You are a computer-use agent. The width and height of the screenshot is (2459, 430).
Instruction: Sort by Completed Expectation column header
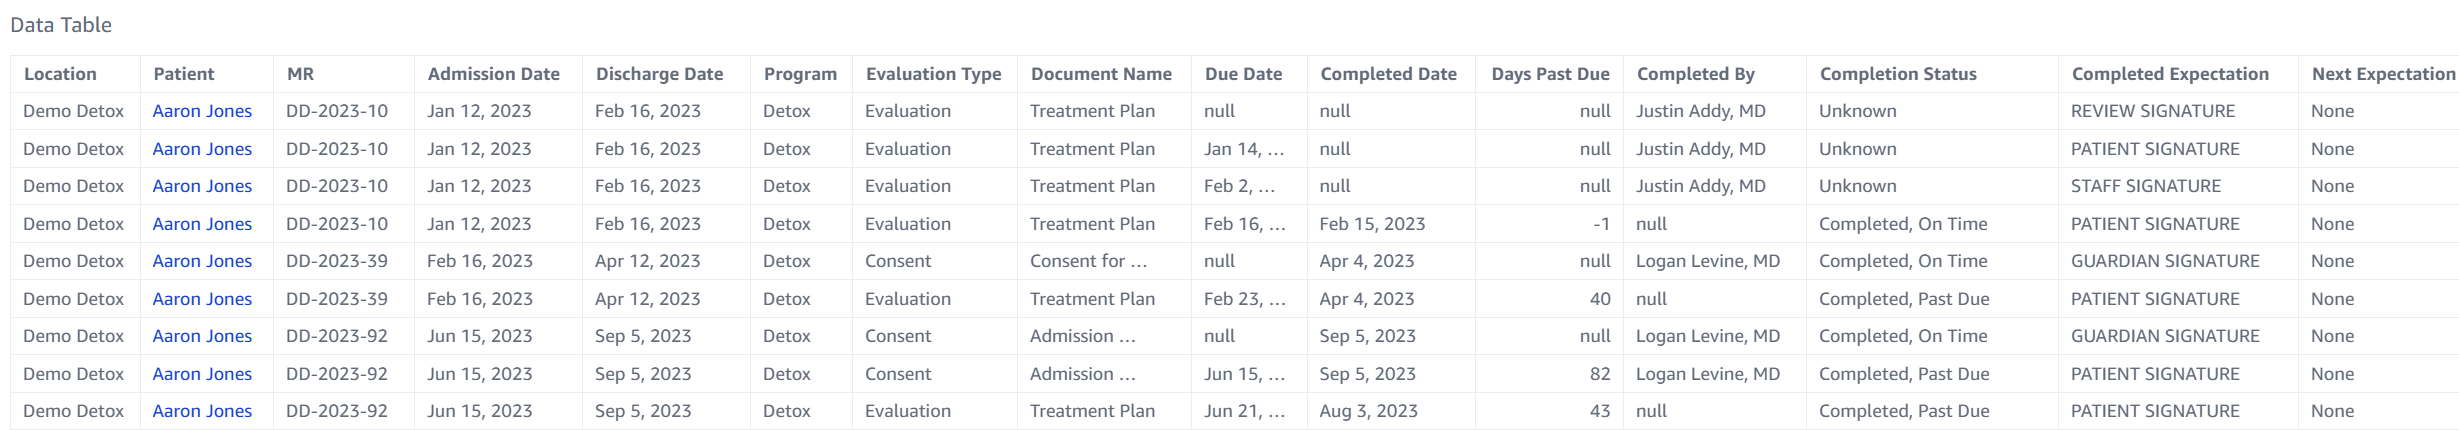pyautogui.click(x=2170, y=74)
